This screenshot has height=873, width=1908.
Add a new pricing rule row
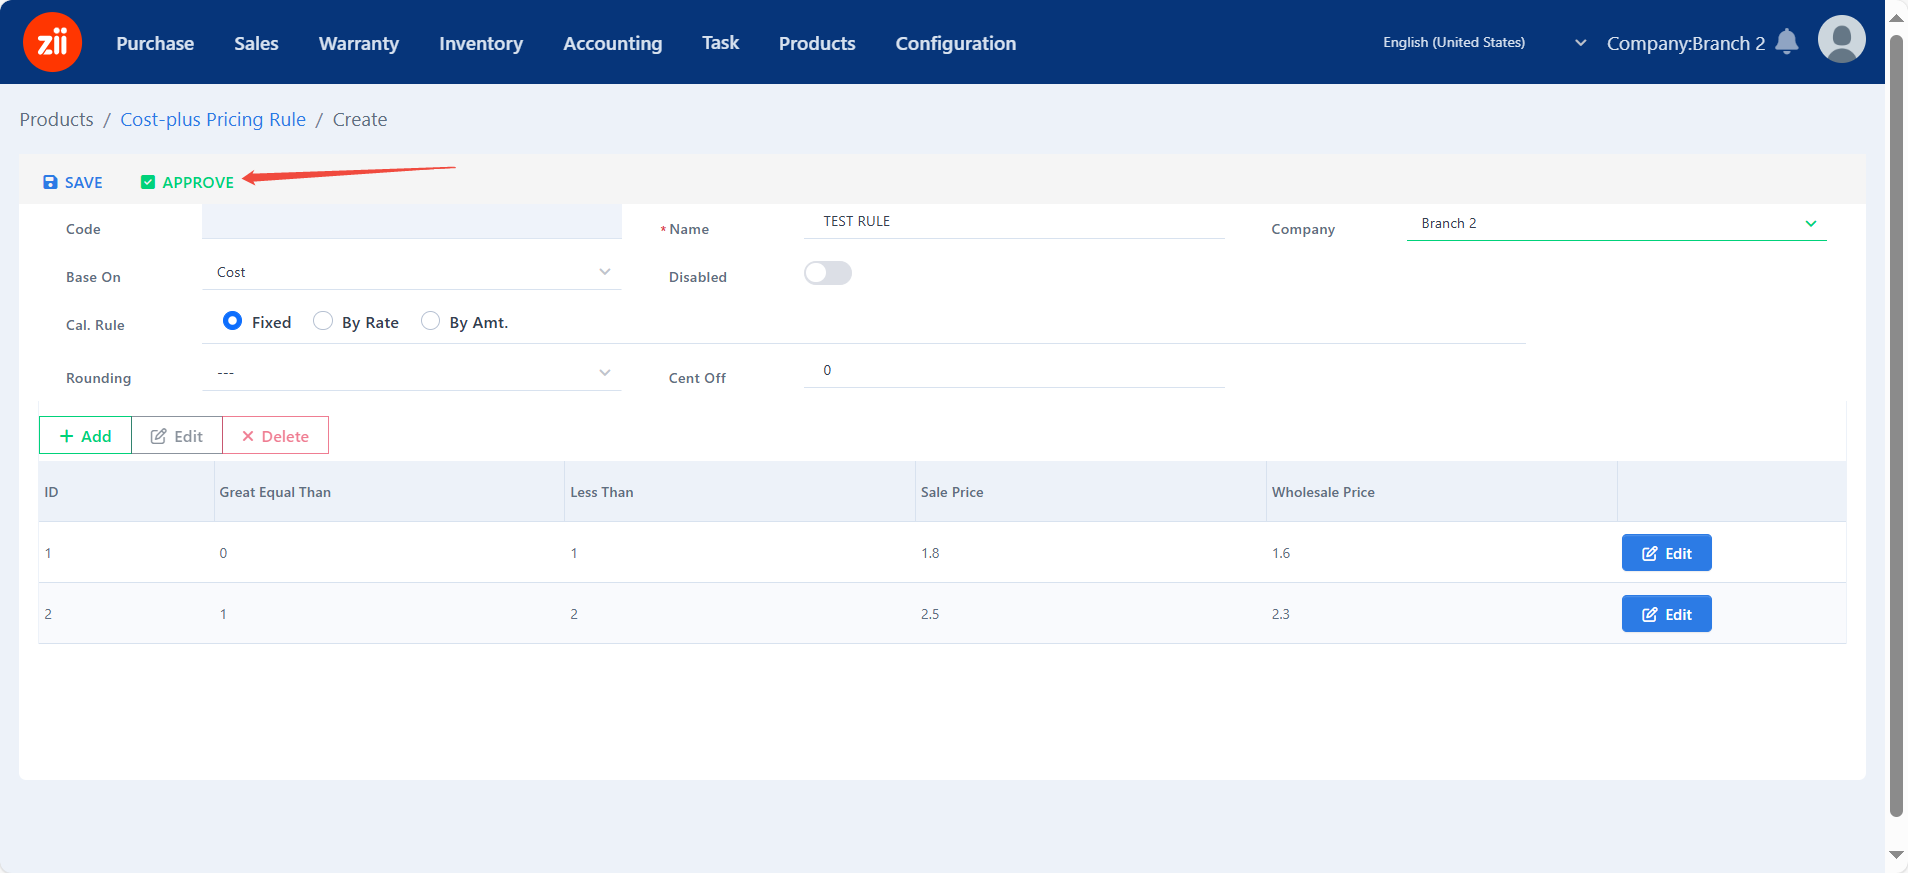click(x=85, y=436)
